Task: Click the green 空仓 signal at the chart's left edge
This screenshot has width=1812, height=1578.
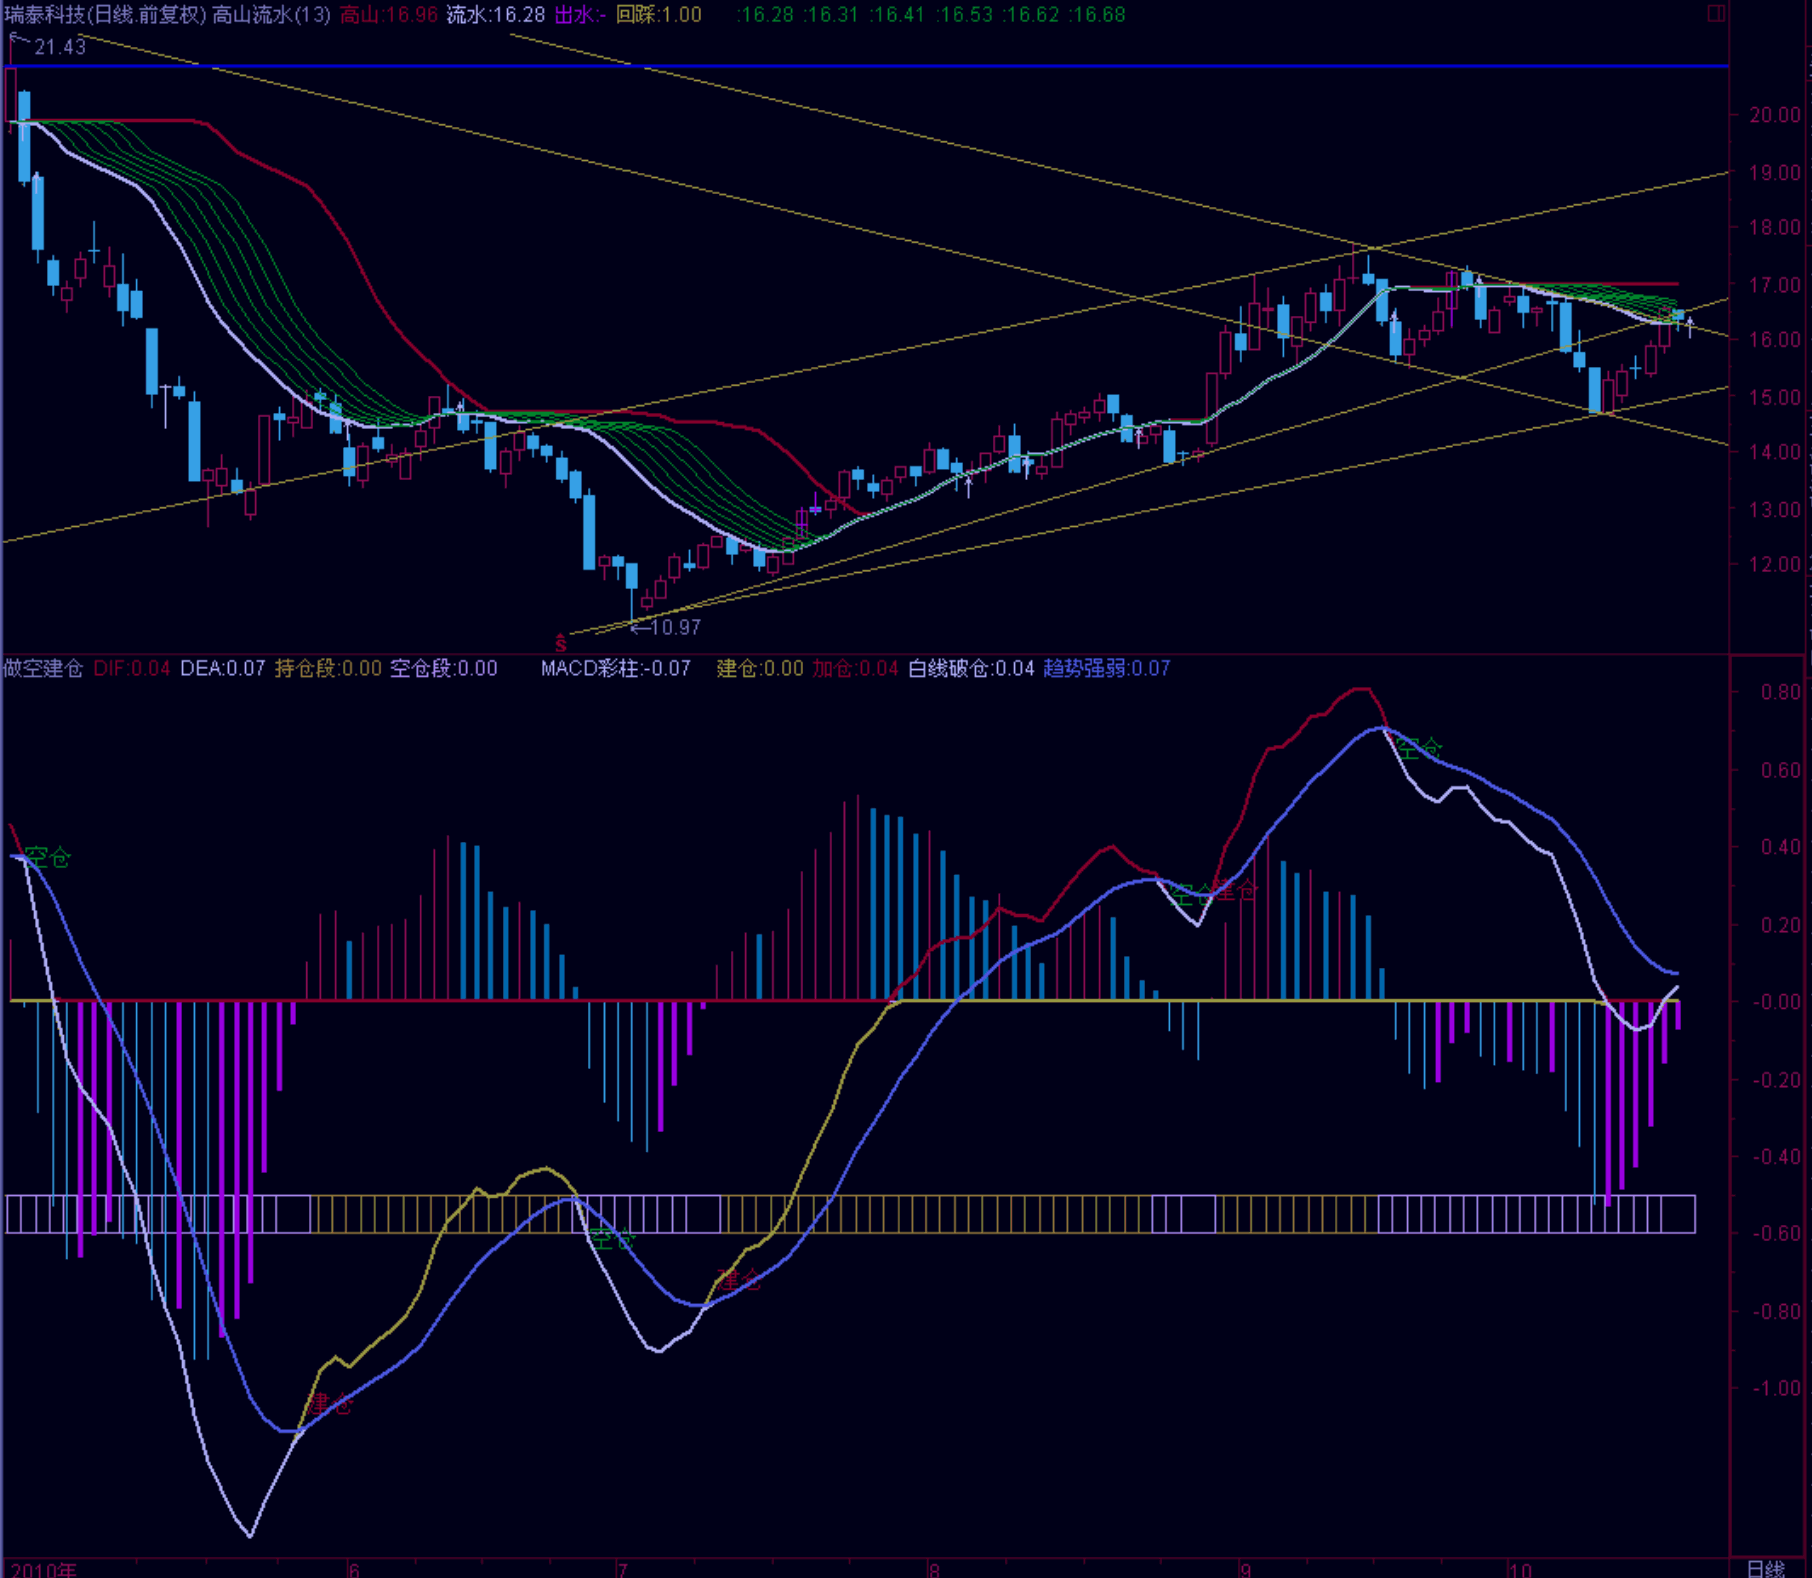Action: 48,857
